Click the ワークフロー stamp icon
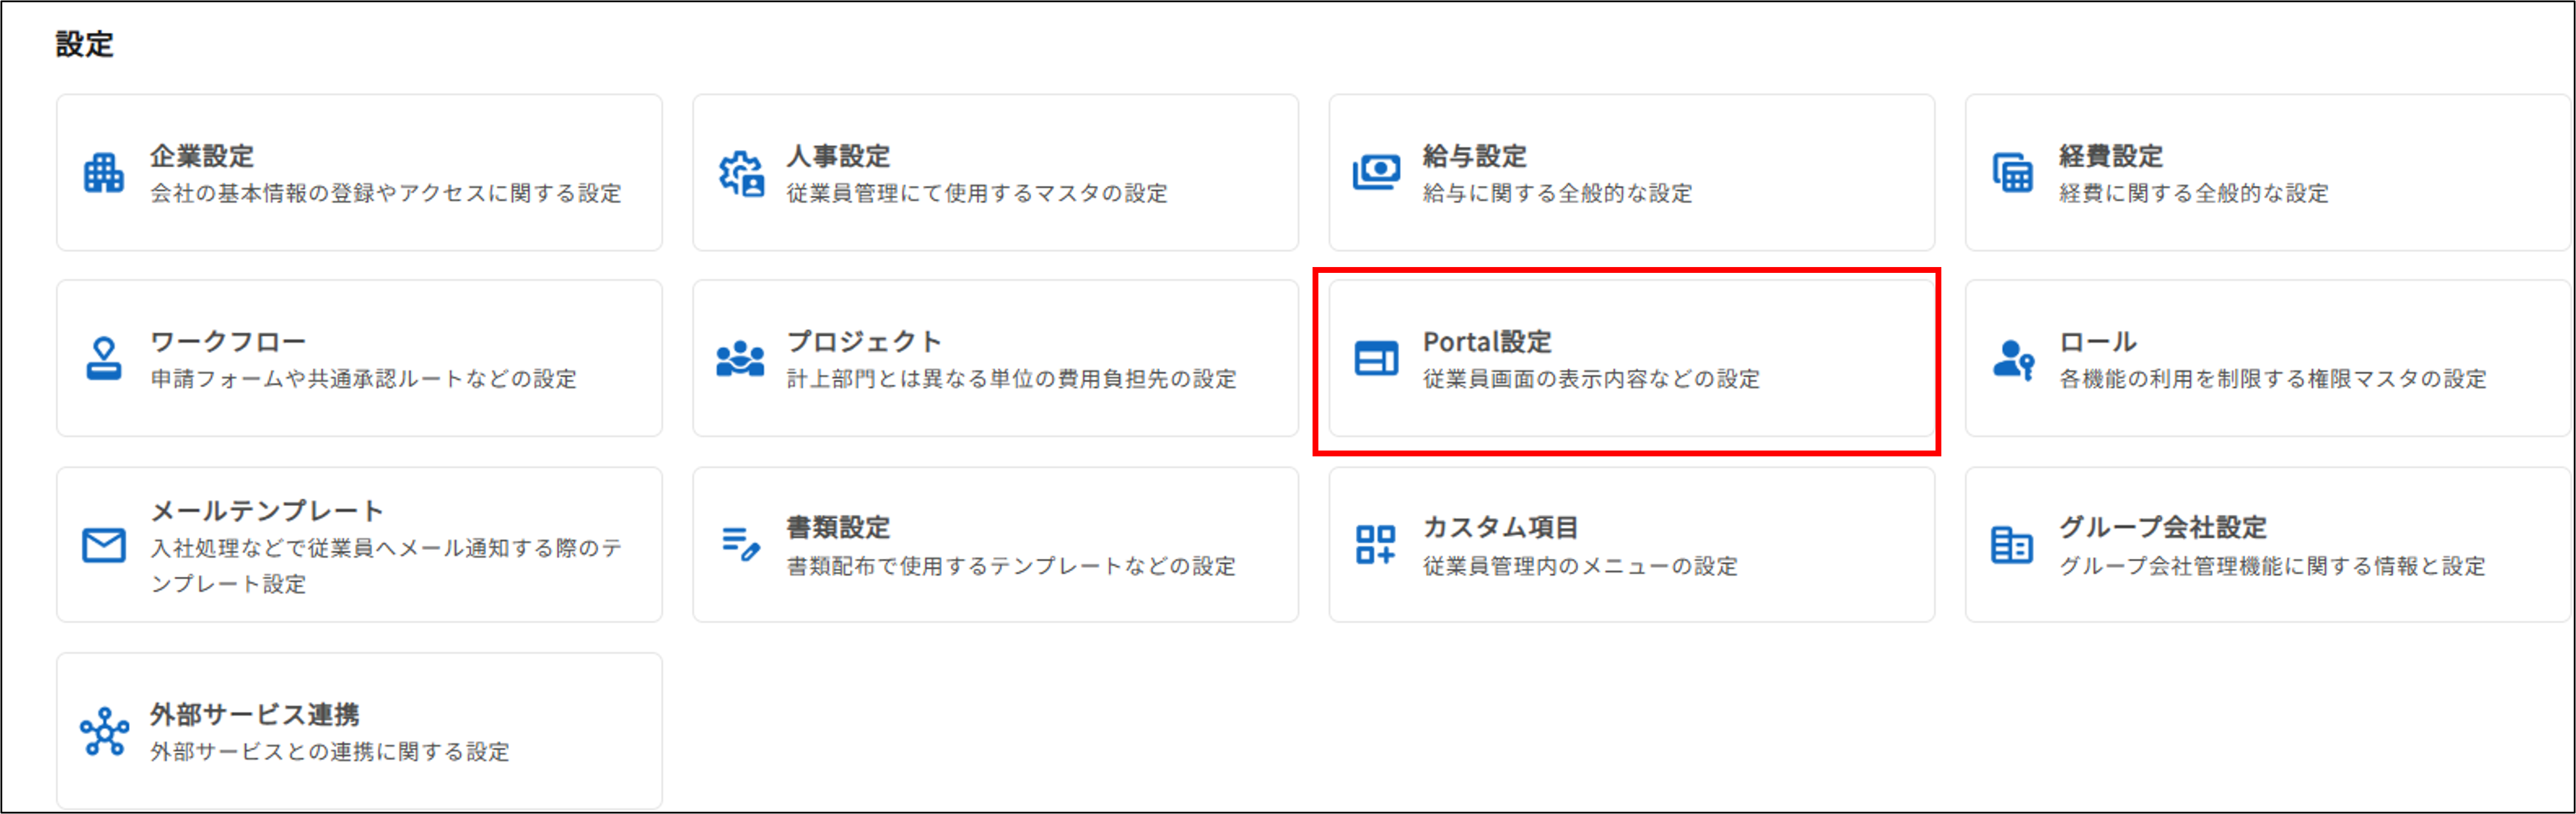 (x=104, y=359)
